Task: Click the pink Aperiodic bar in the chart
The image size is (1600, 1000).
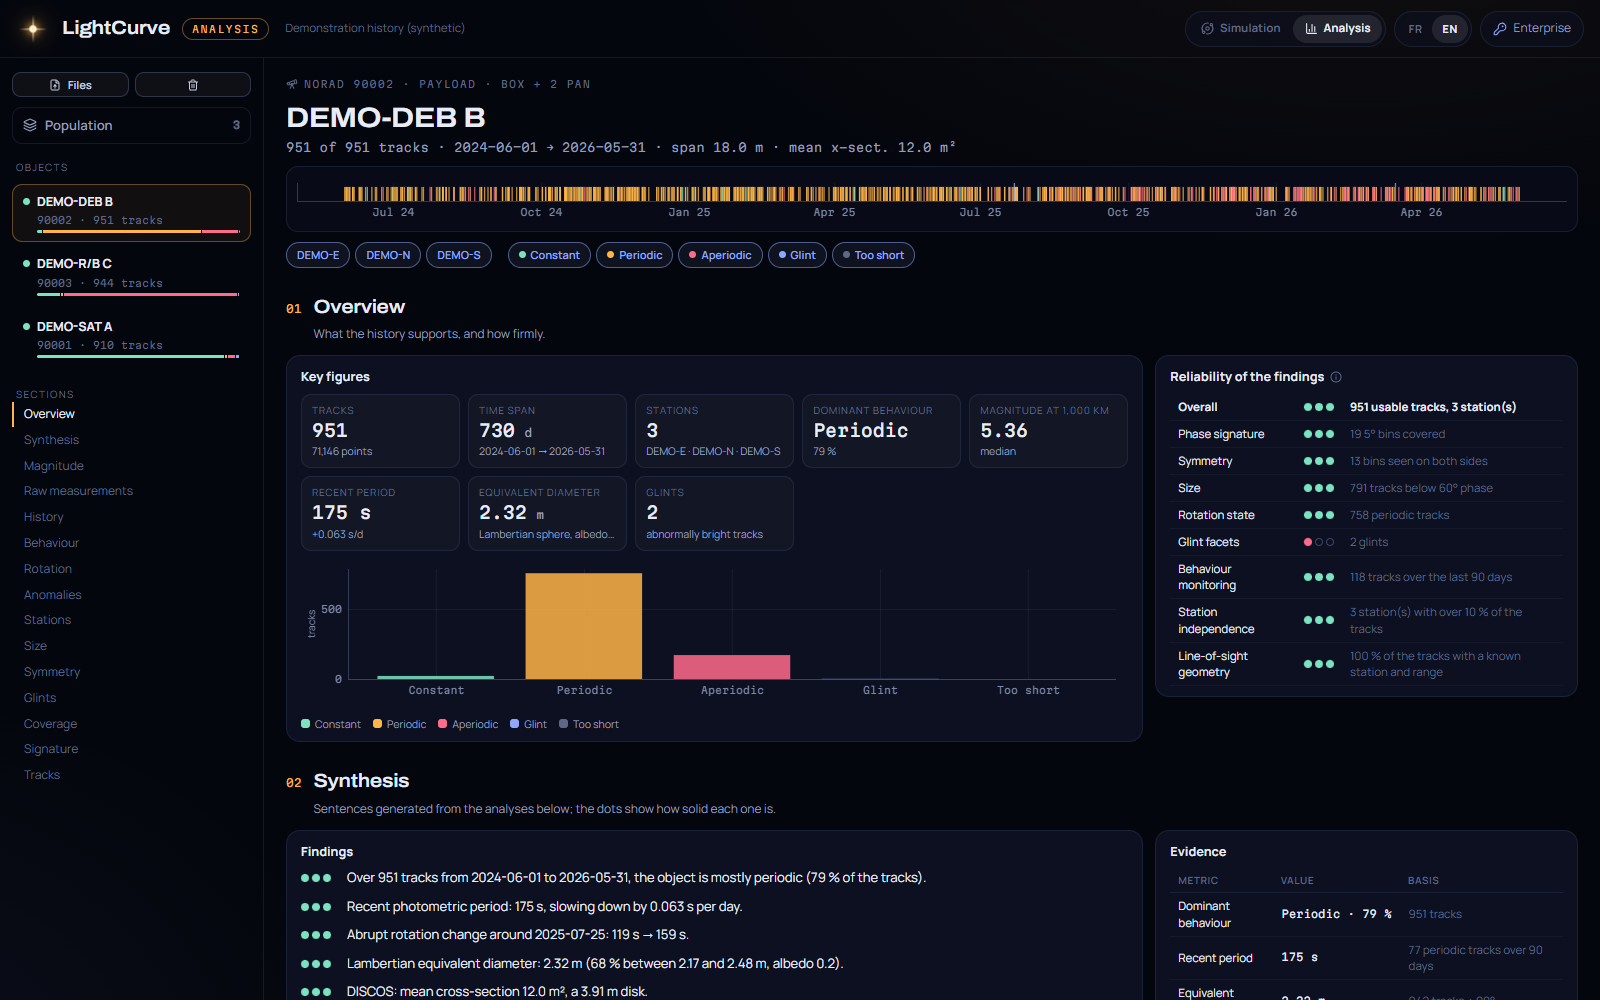Action: click(732, 667)
